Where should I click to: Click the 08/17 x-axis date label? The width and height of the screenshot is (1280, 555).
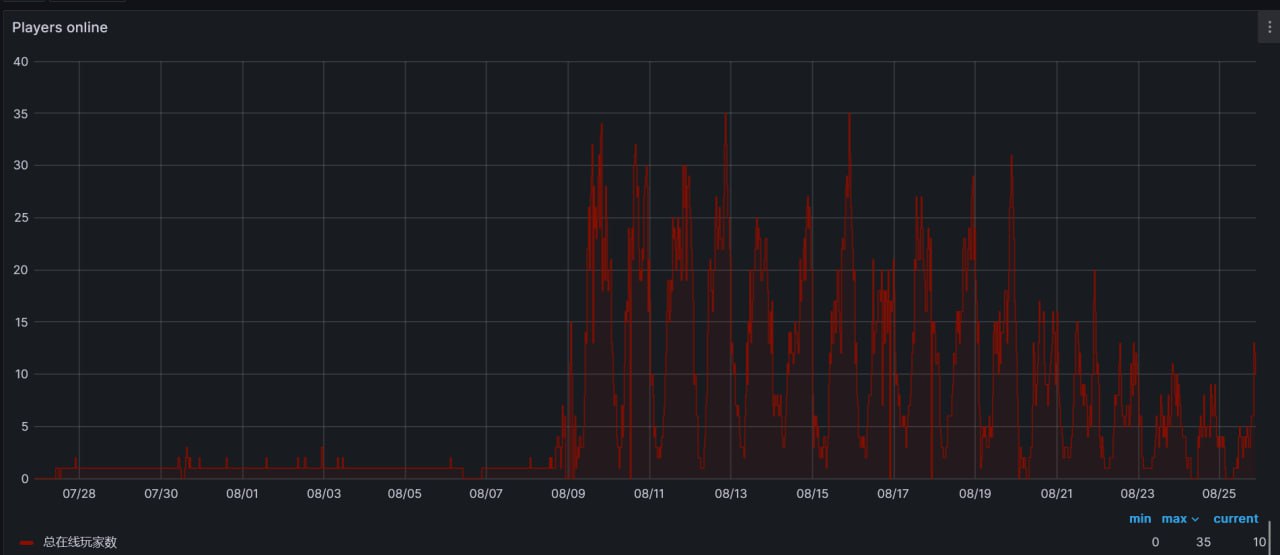coord(893,494)
